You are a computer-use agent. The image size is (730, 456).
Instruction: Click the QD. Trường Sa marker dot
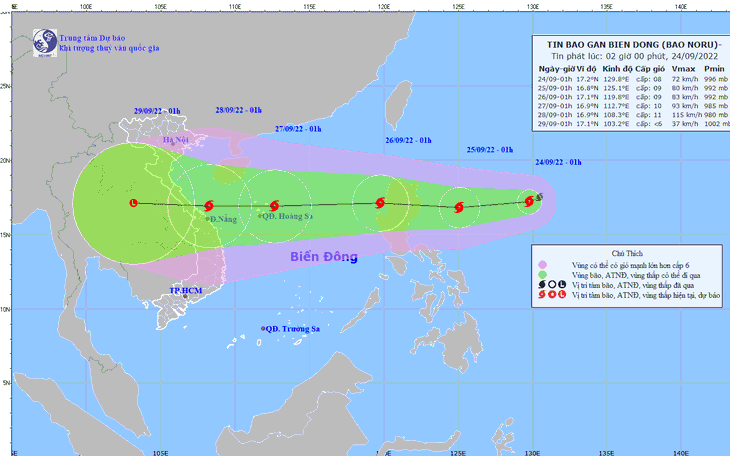click(263, 329)
